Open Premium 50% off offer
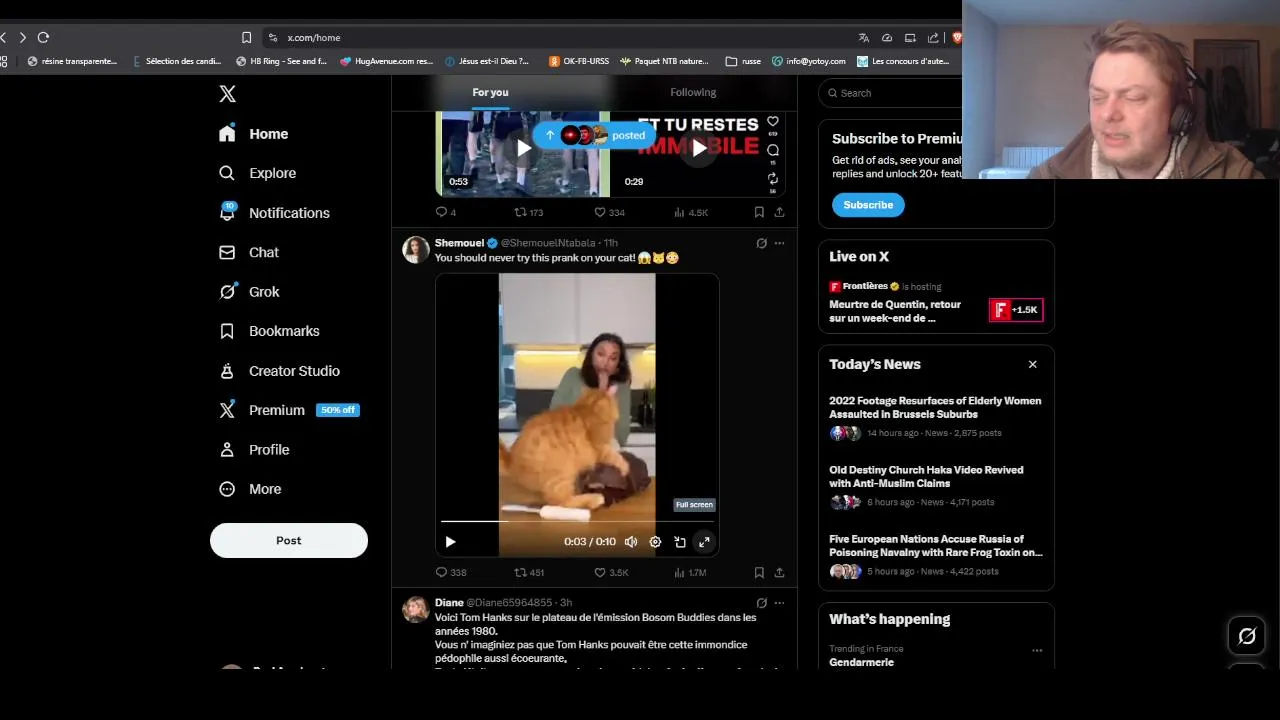1280x720 pixels. click(290, 410)
